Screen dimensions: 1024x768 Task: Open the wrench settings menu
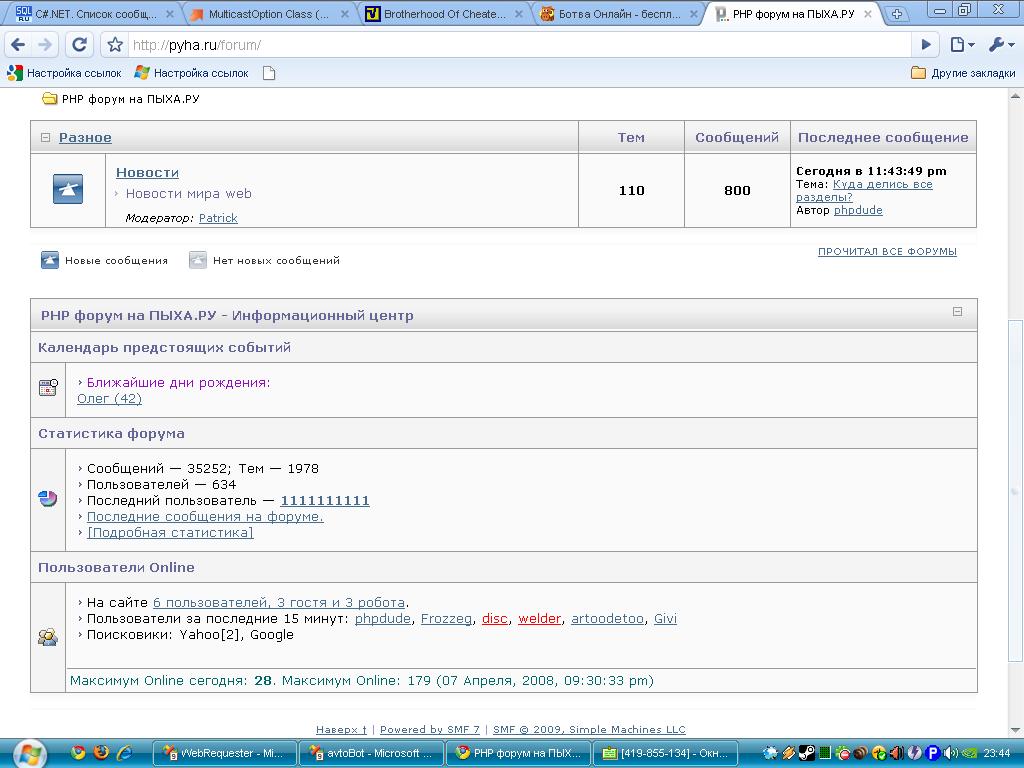coord(1000,45)
